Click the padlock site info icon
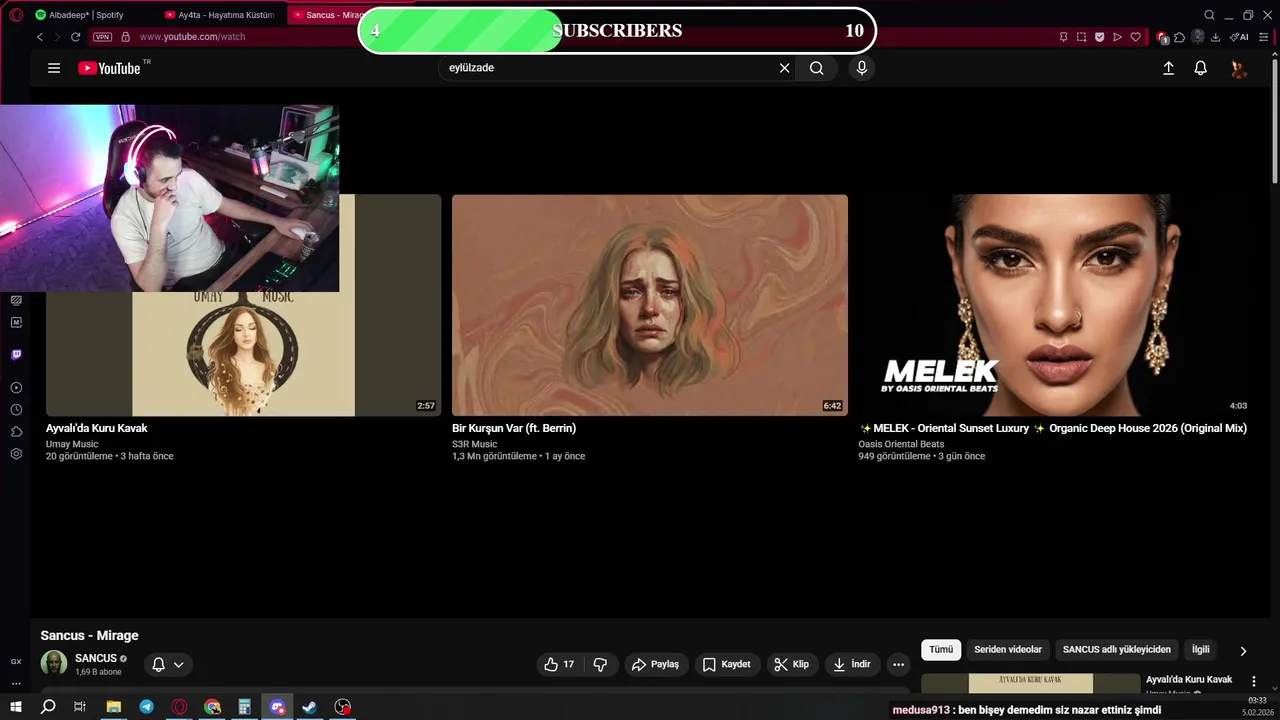The image size is (1280, 720). 125,37
